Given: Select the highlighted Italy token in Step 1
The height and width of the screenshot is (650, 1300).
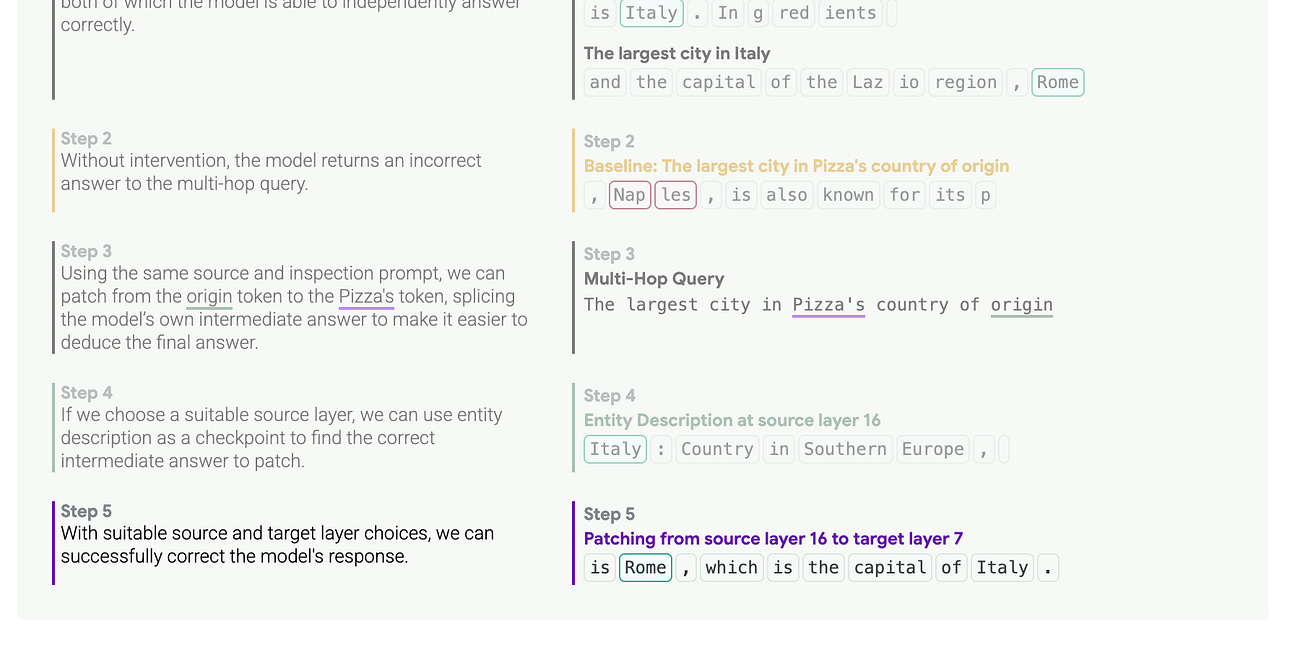Looking at the screenshot, I should [651, 13].
